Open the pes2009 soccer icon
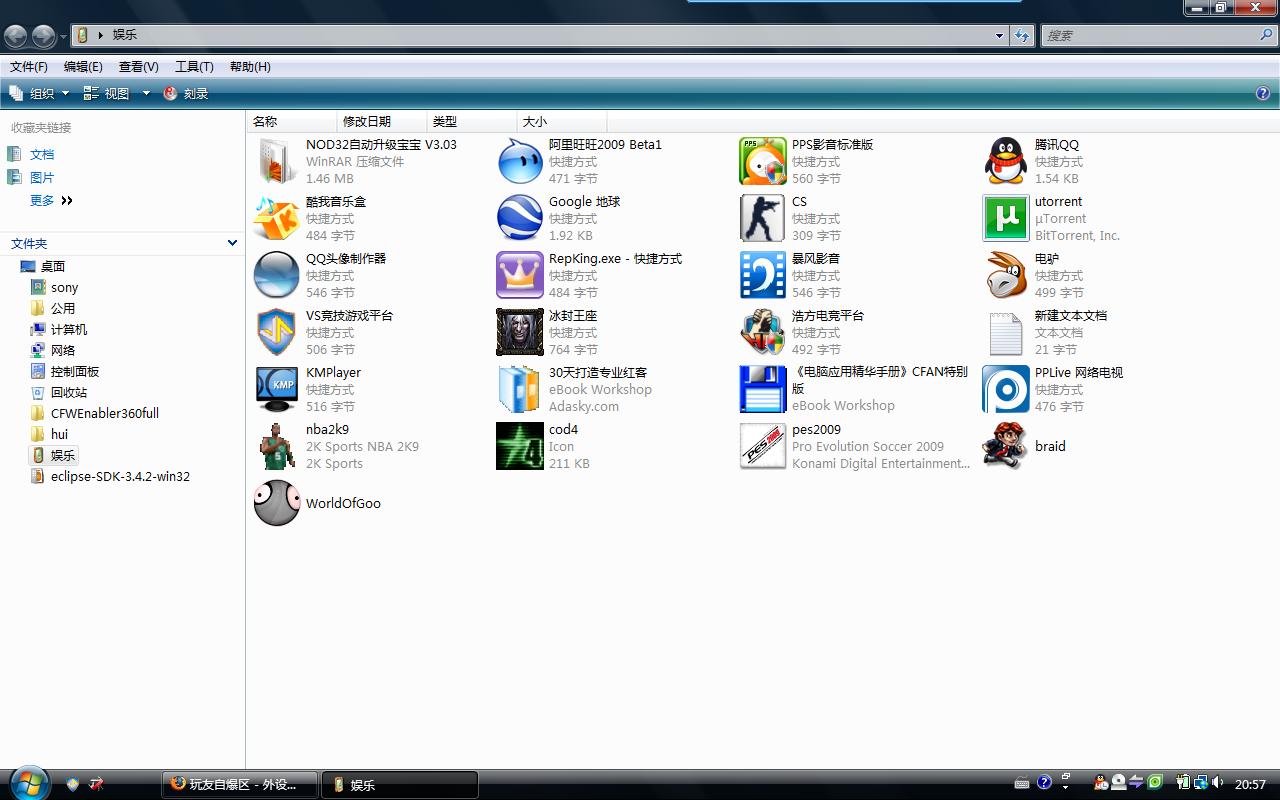The width and height of the screenshot is (1280, 800). (763, 446)
